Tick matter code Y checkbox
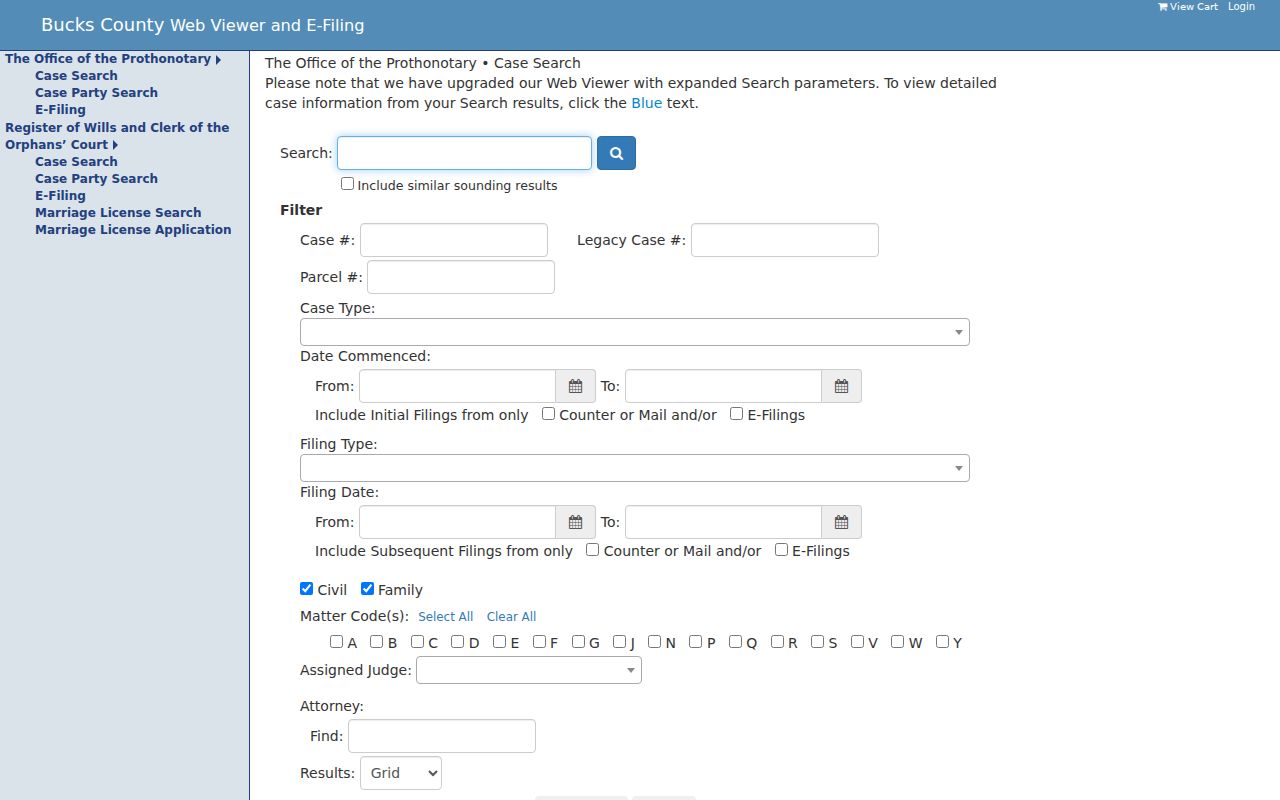The width and height of the screenshot is (1280, 800). (x=942, y=642)
